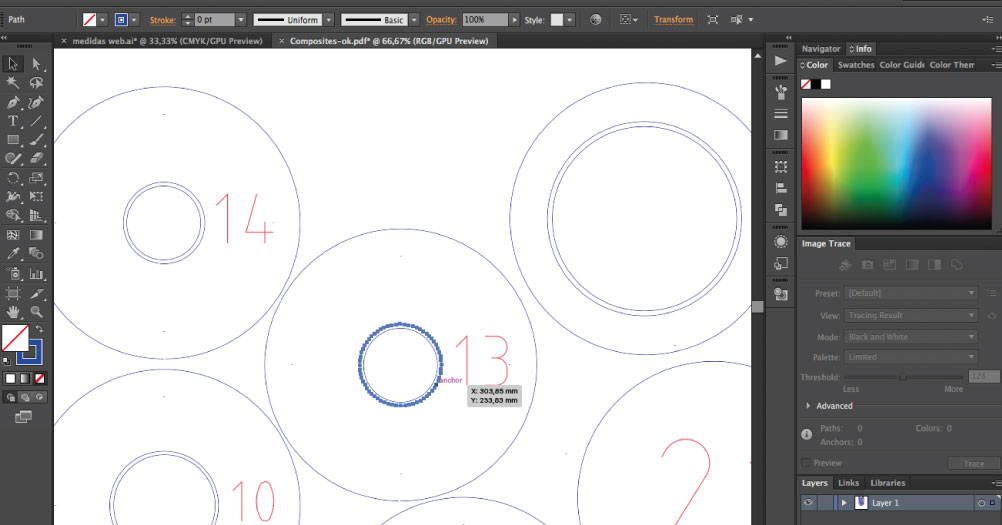Select the Lasso tool

(36, 83)
